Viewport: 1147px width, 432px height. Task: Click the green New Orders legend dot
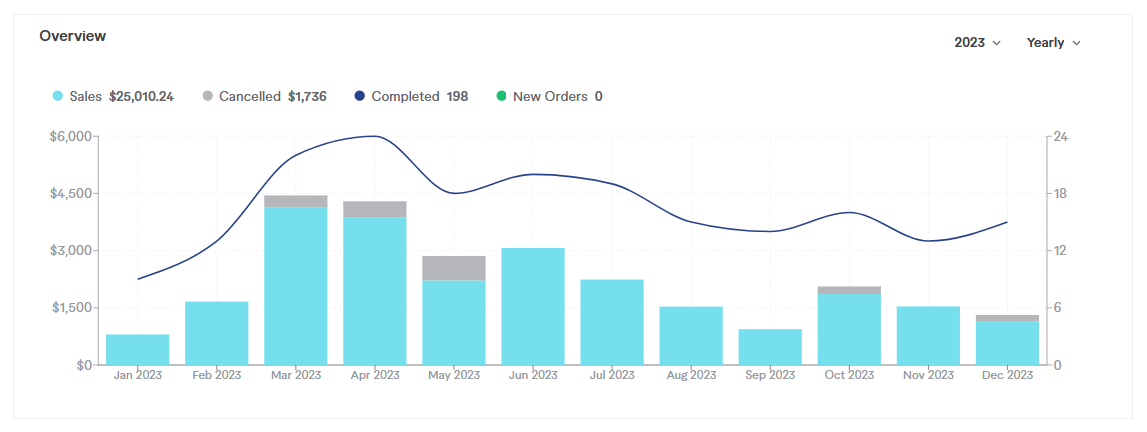pos(501,97)
